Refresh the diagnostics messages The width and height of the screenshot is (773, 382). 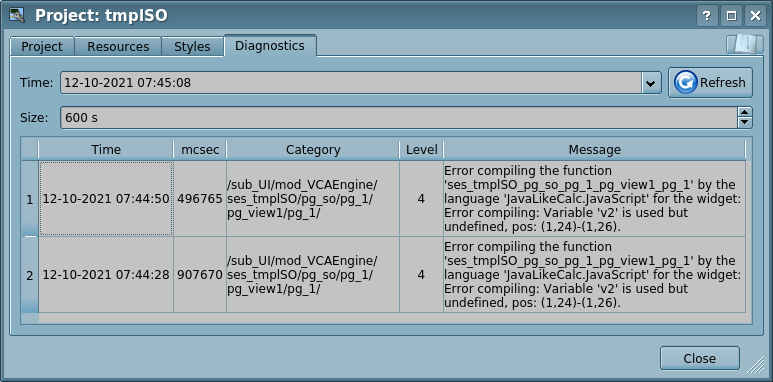coord(710,83)
